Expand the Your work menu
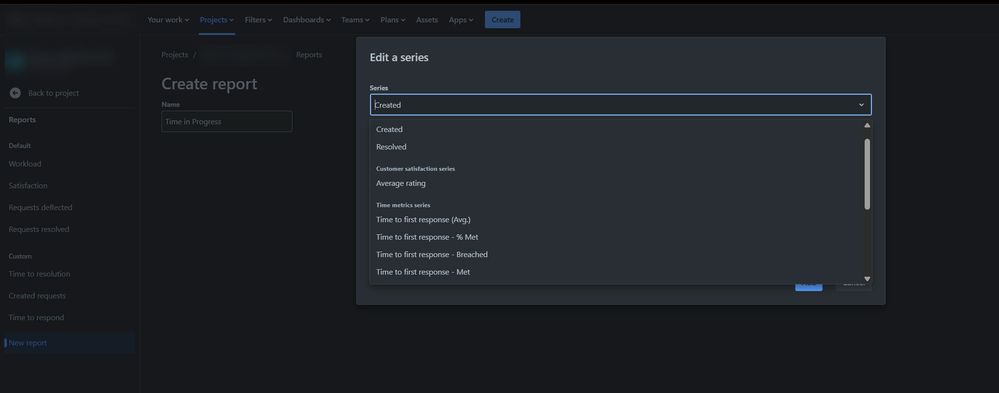 168,20
